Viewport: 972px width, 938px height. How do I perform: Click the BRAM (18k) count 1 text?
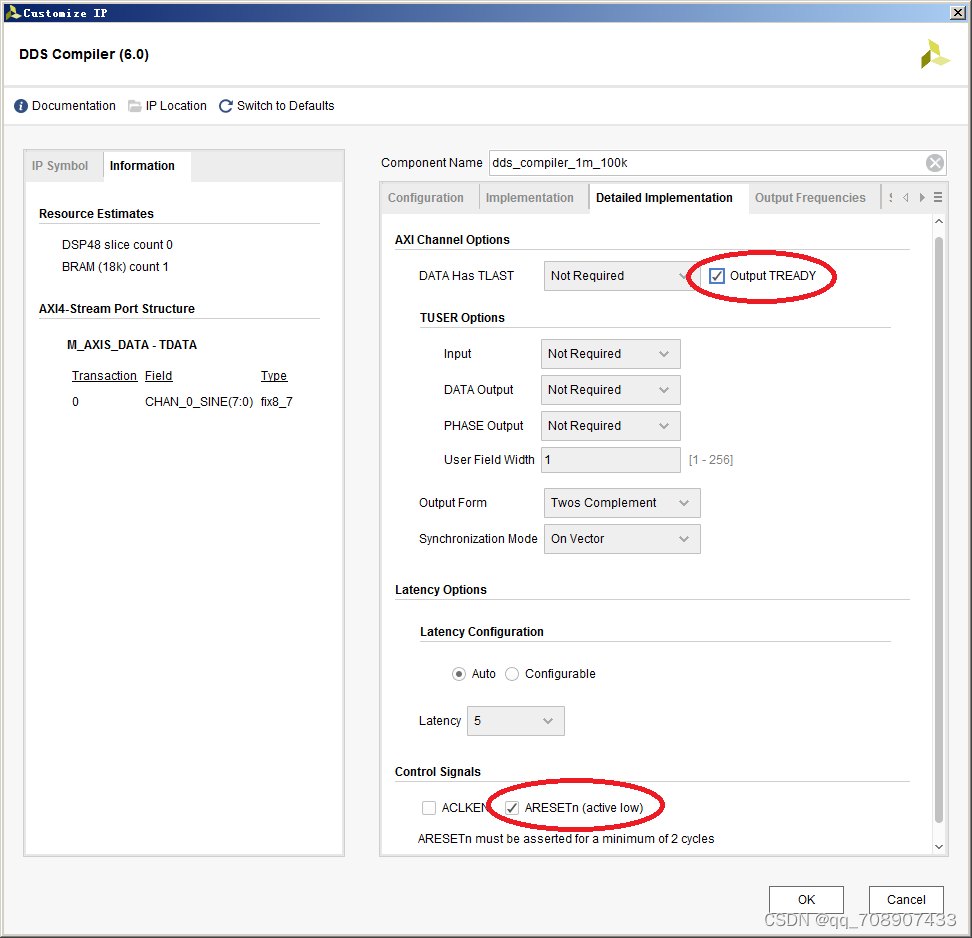coord(115,267)
